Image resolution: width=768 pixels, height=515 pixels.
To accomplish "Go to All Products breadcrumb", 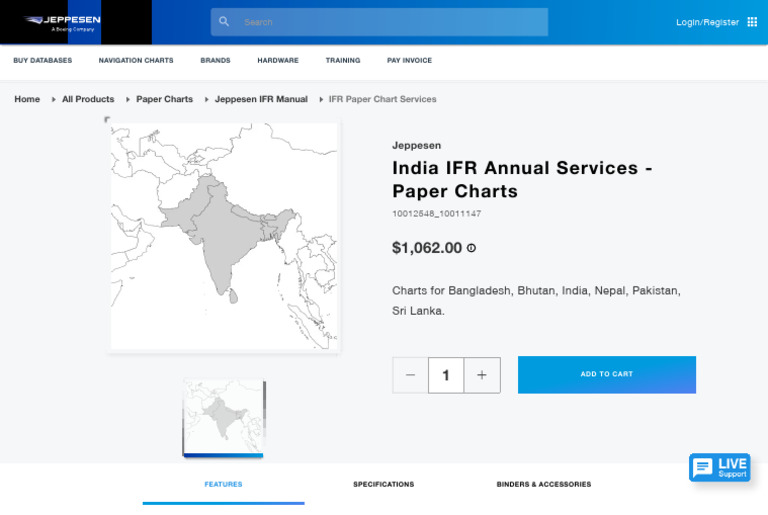I will click(88, 99).
